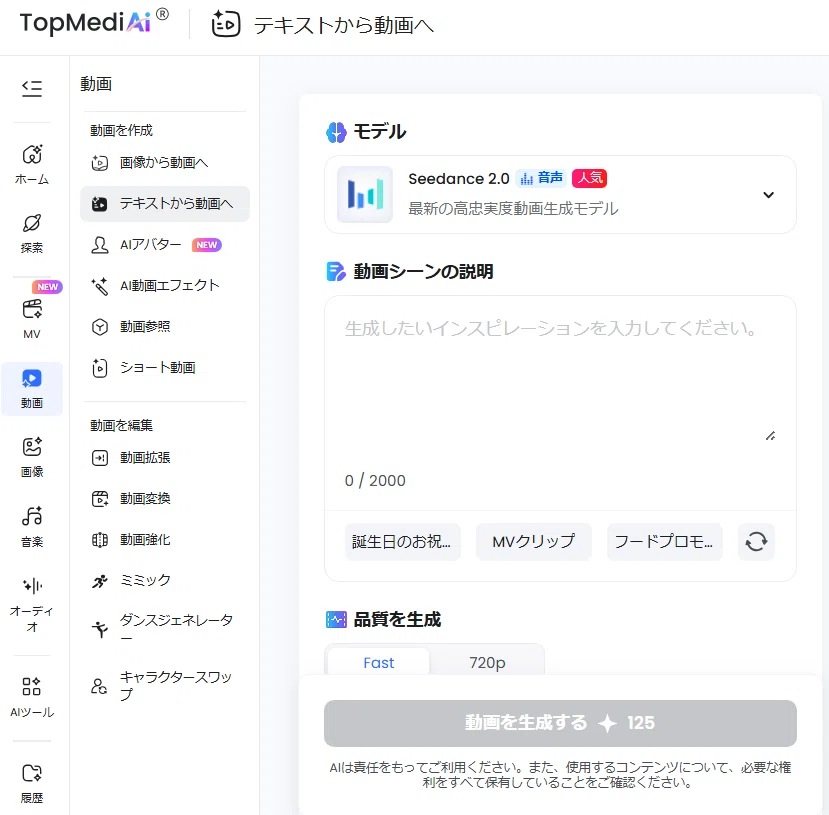Open AI動画エフェクト menu item

164,286
